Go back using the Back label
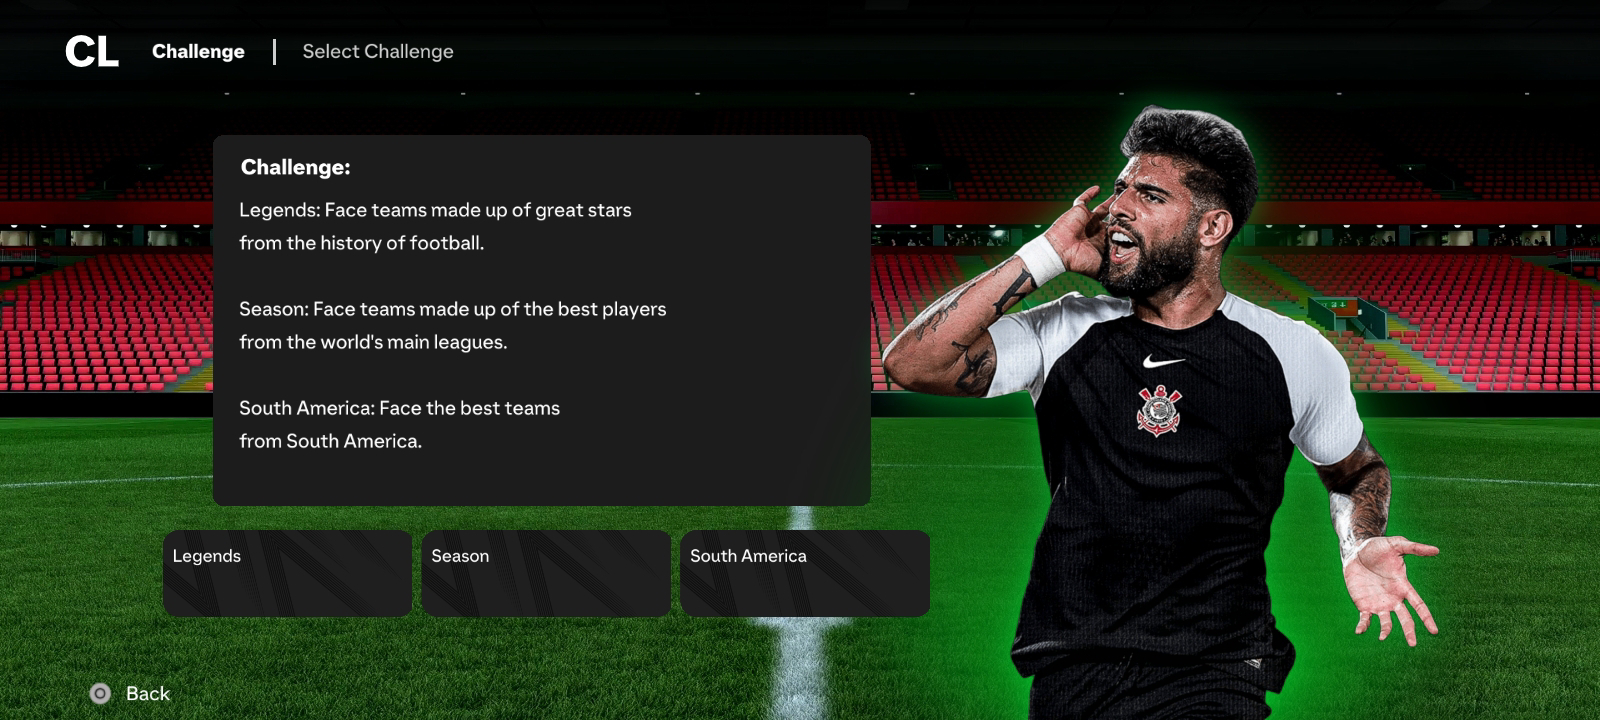This screenshot has width=1600, height=720. (x=148, y=694)
